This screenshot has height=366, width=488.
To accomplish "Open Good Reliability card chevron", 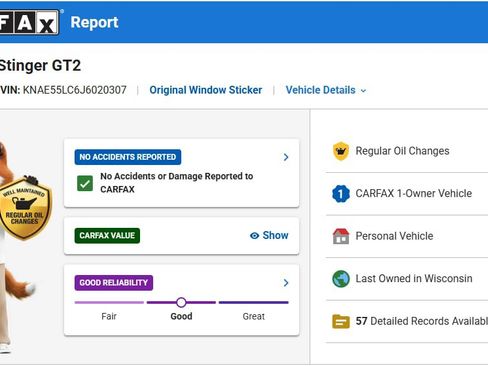I will click(286, 283).
